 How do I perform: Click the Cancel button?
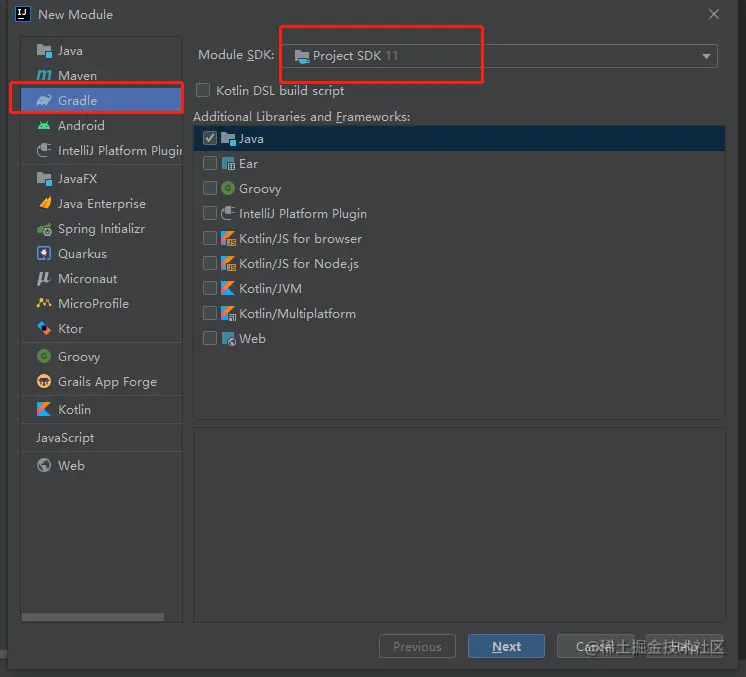point(595,646)
